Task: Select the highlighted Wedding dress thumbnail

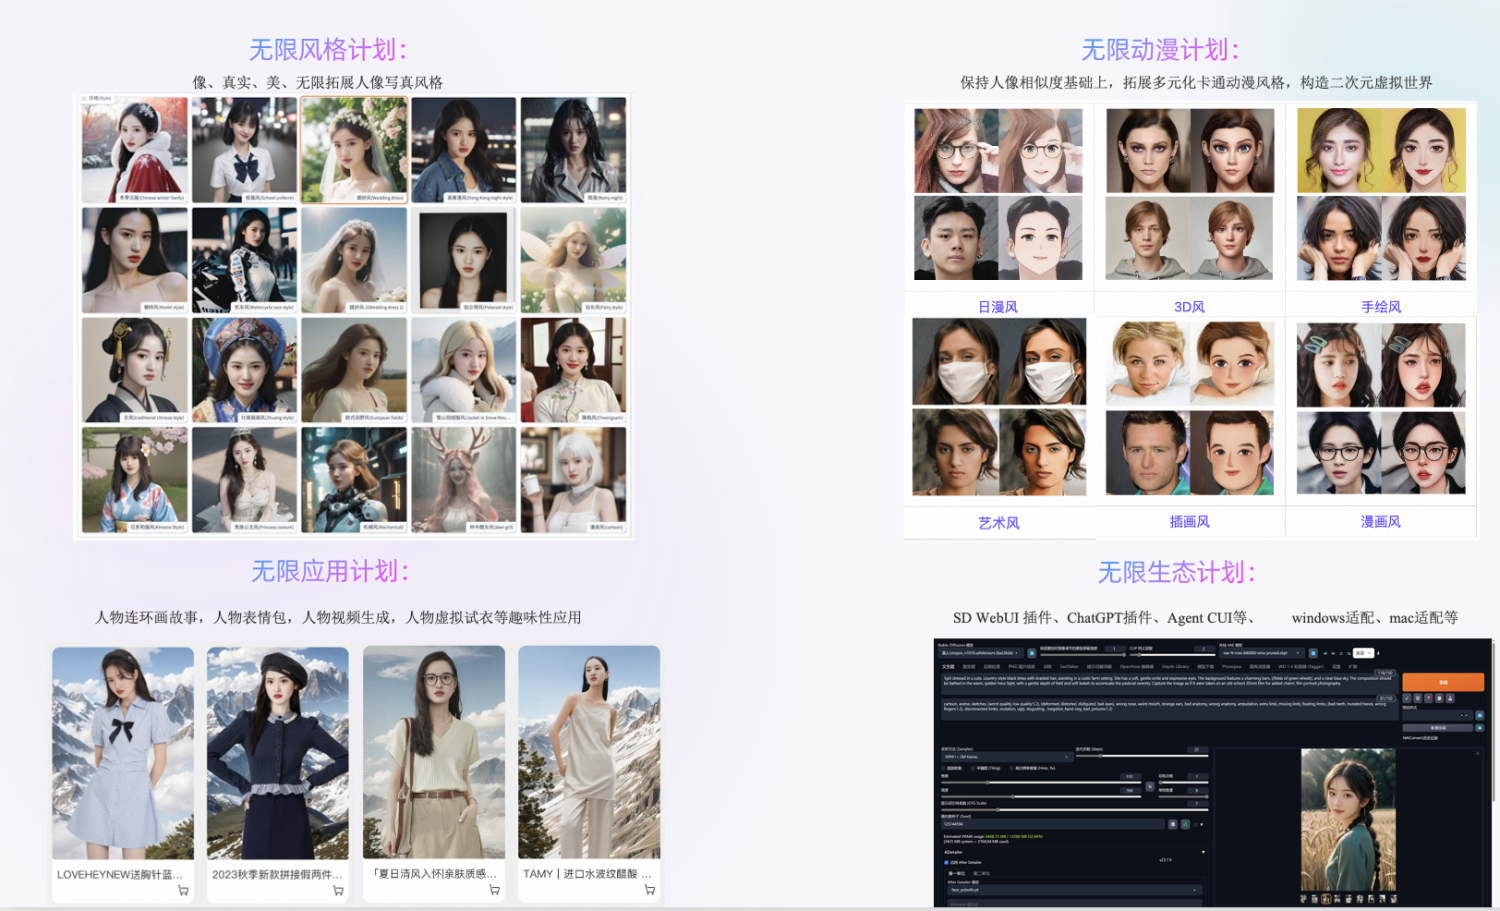Action: 354,150
